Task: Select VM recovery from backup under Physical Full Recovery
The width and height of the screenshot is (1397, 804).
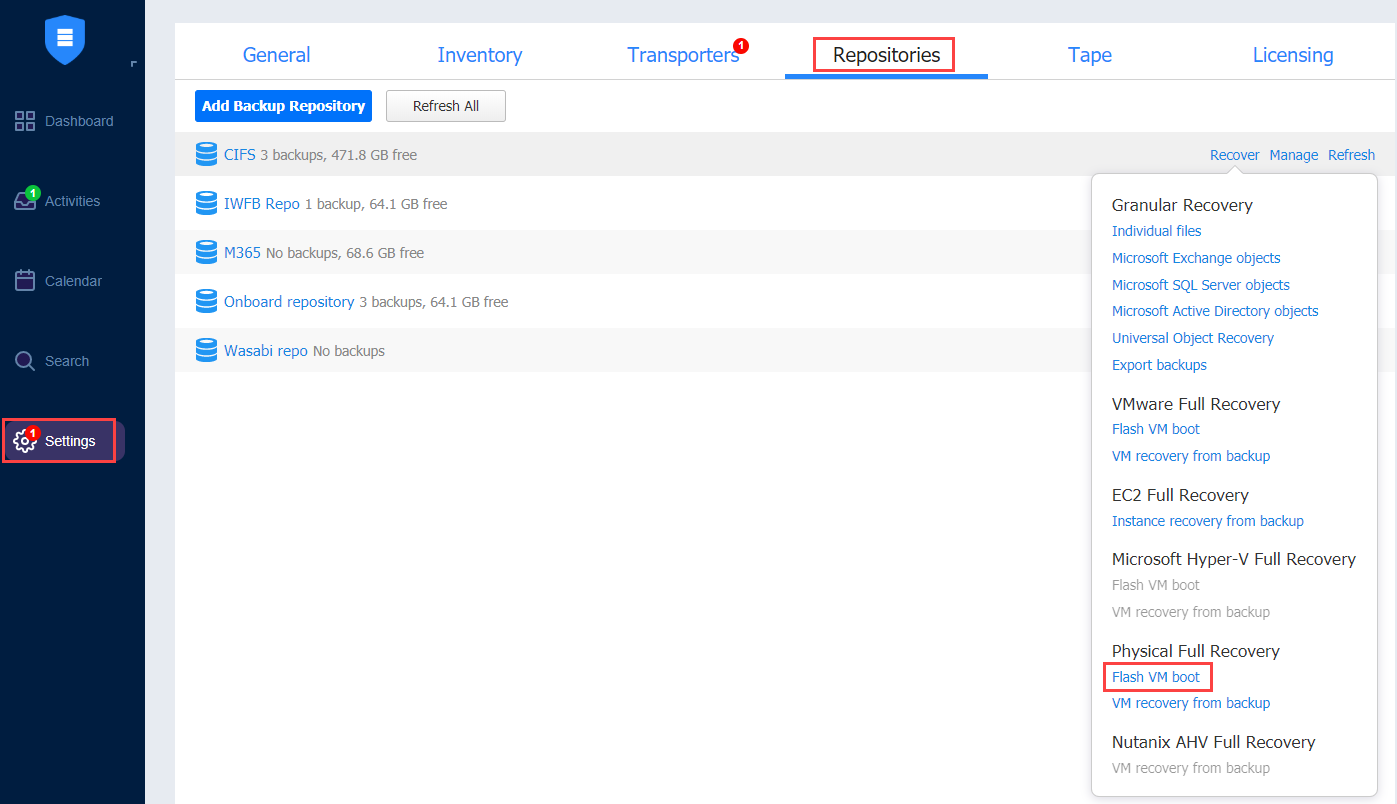Action: click(1191, 703)
